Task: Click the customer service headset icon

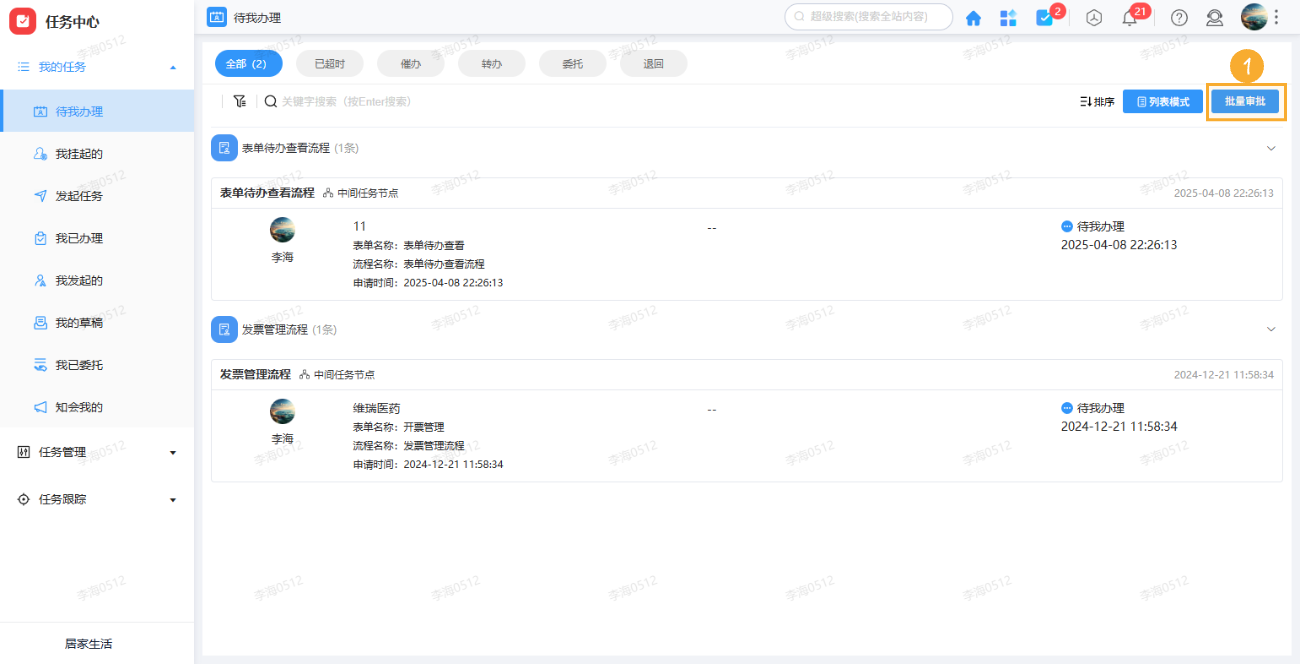Action: coord(1214,17)
